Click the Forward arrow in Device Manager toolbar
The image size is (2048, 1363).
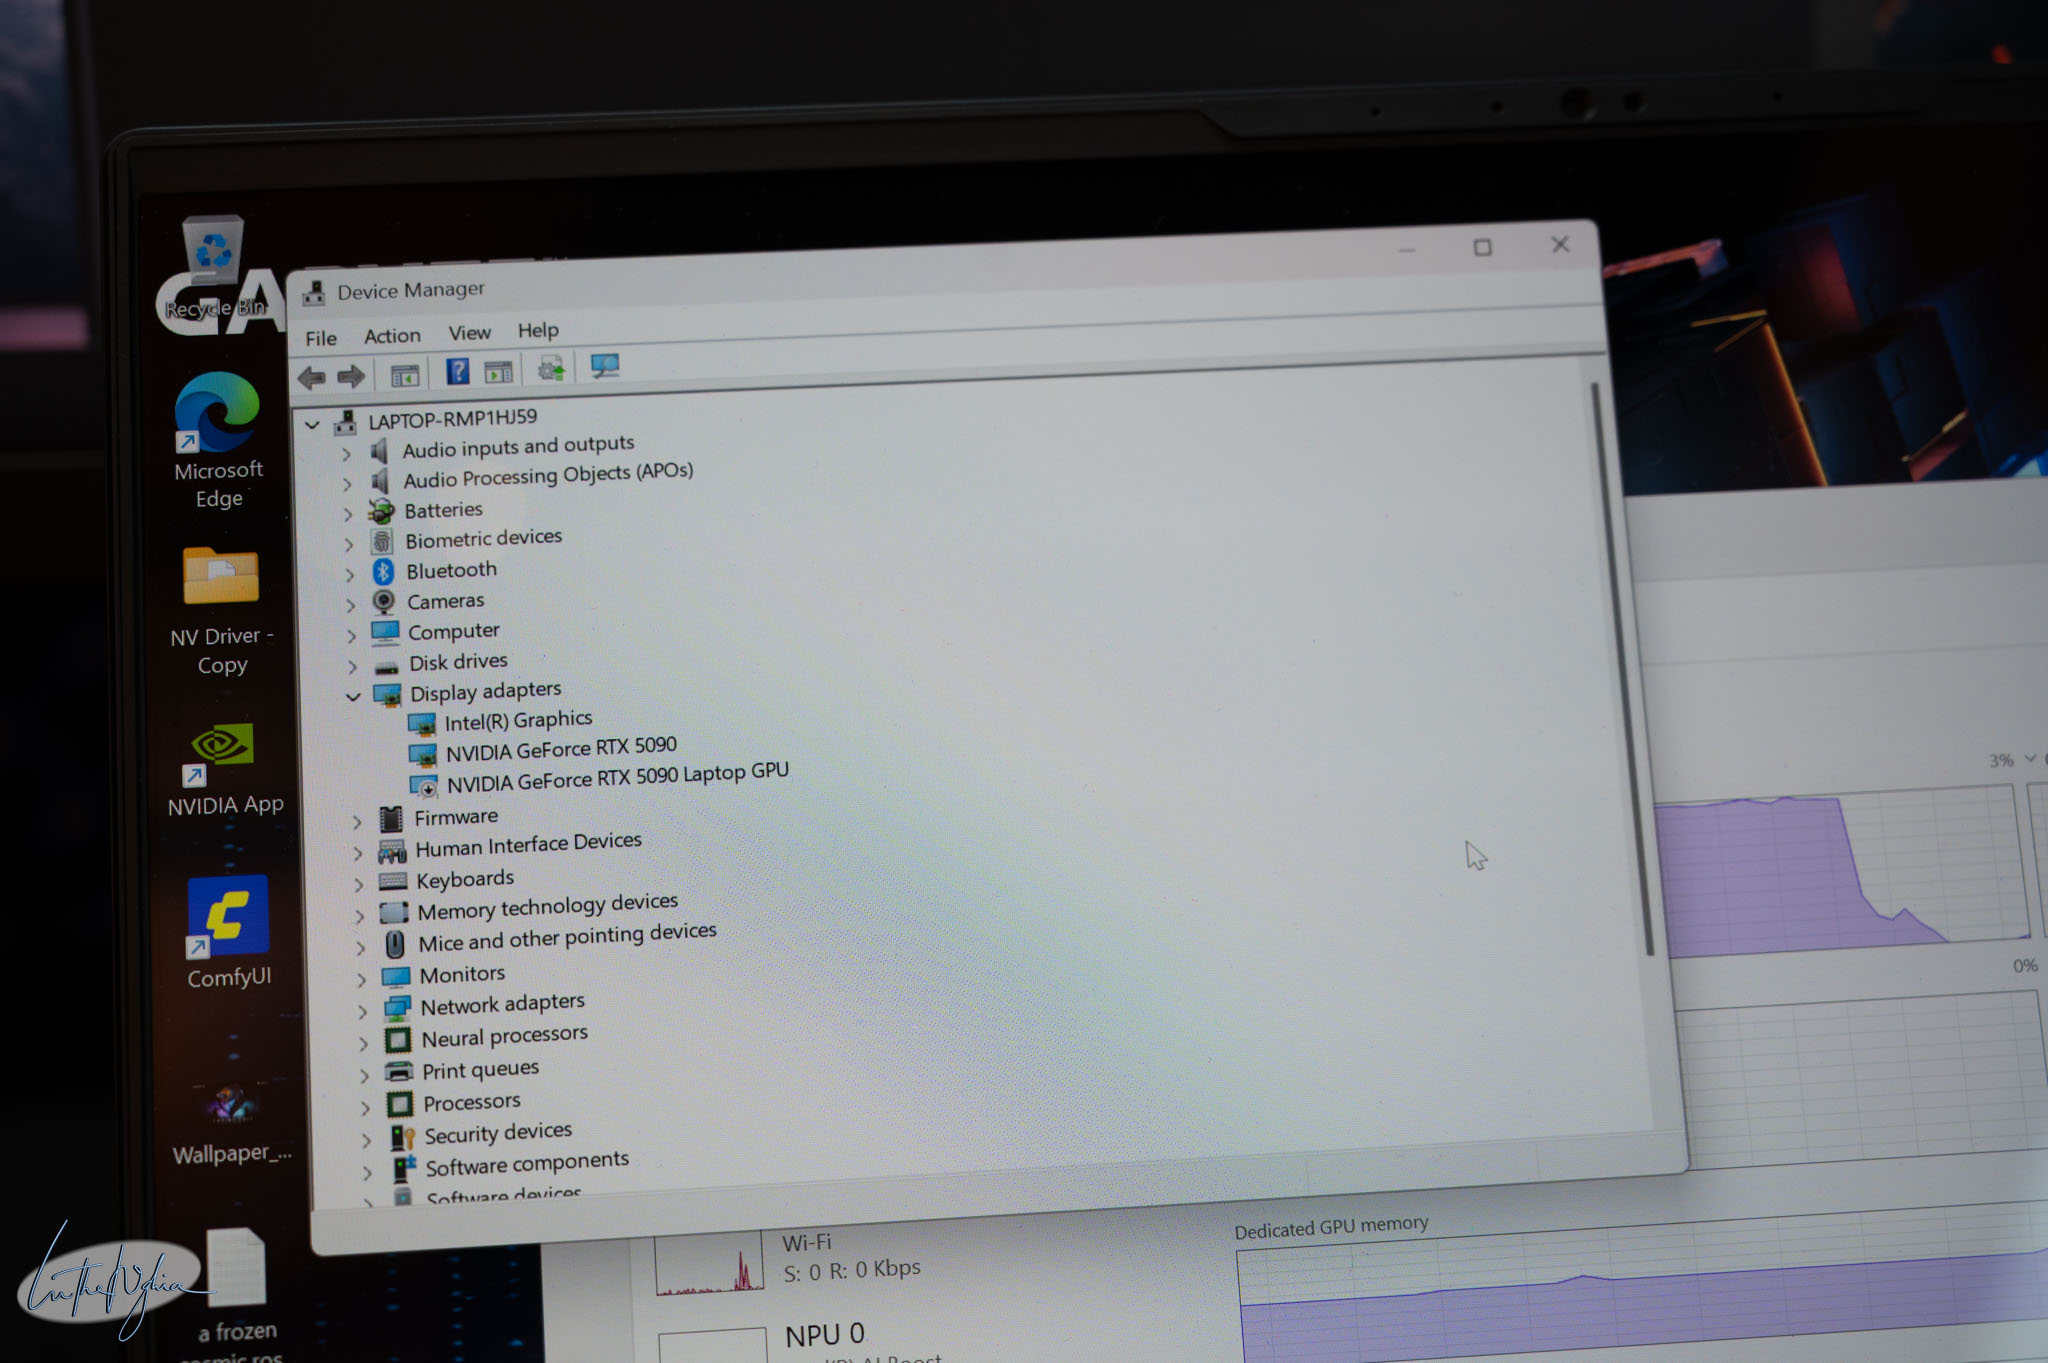[351, 377]
